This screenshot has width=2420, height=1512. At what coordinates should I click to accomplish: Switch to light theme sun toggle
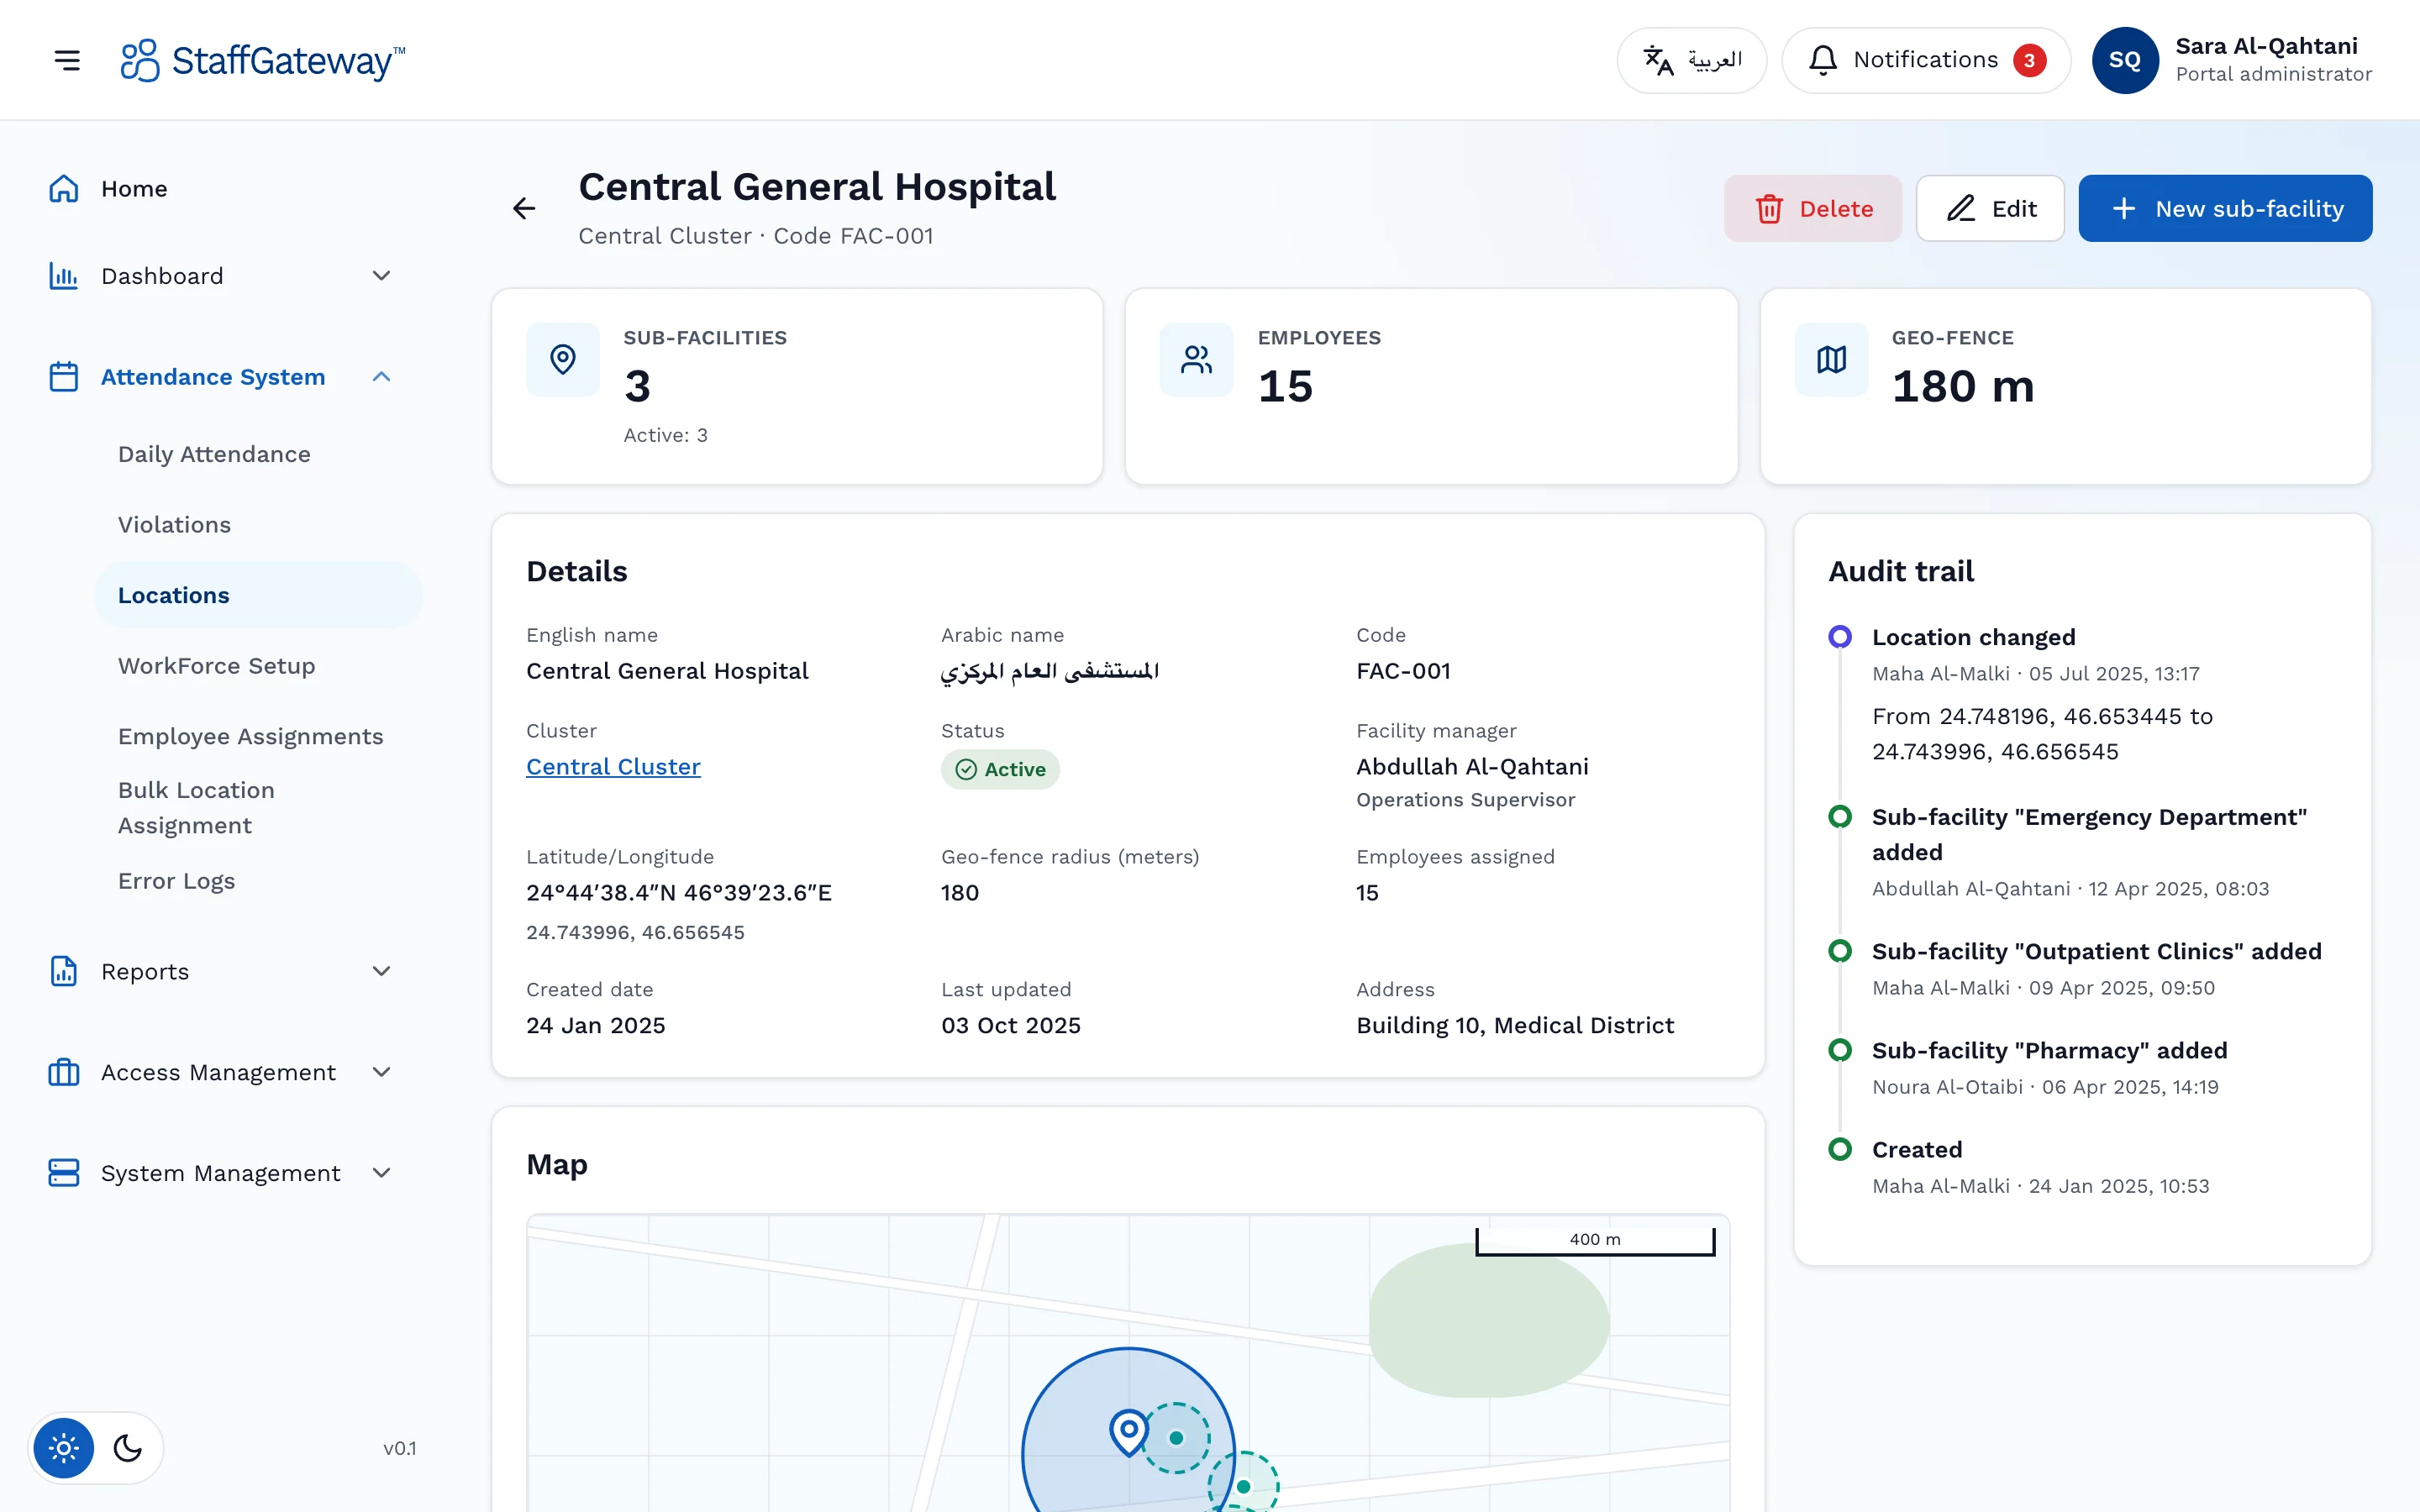tap(64, 1448)
